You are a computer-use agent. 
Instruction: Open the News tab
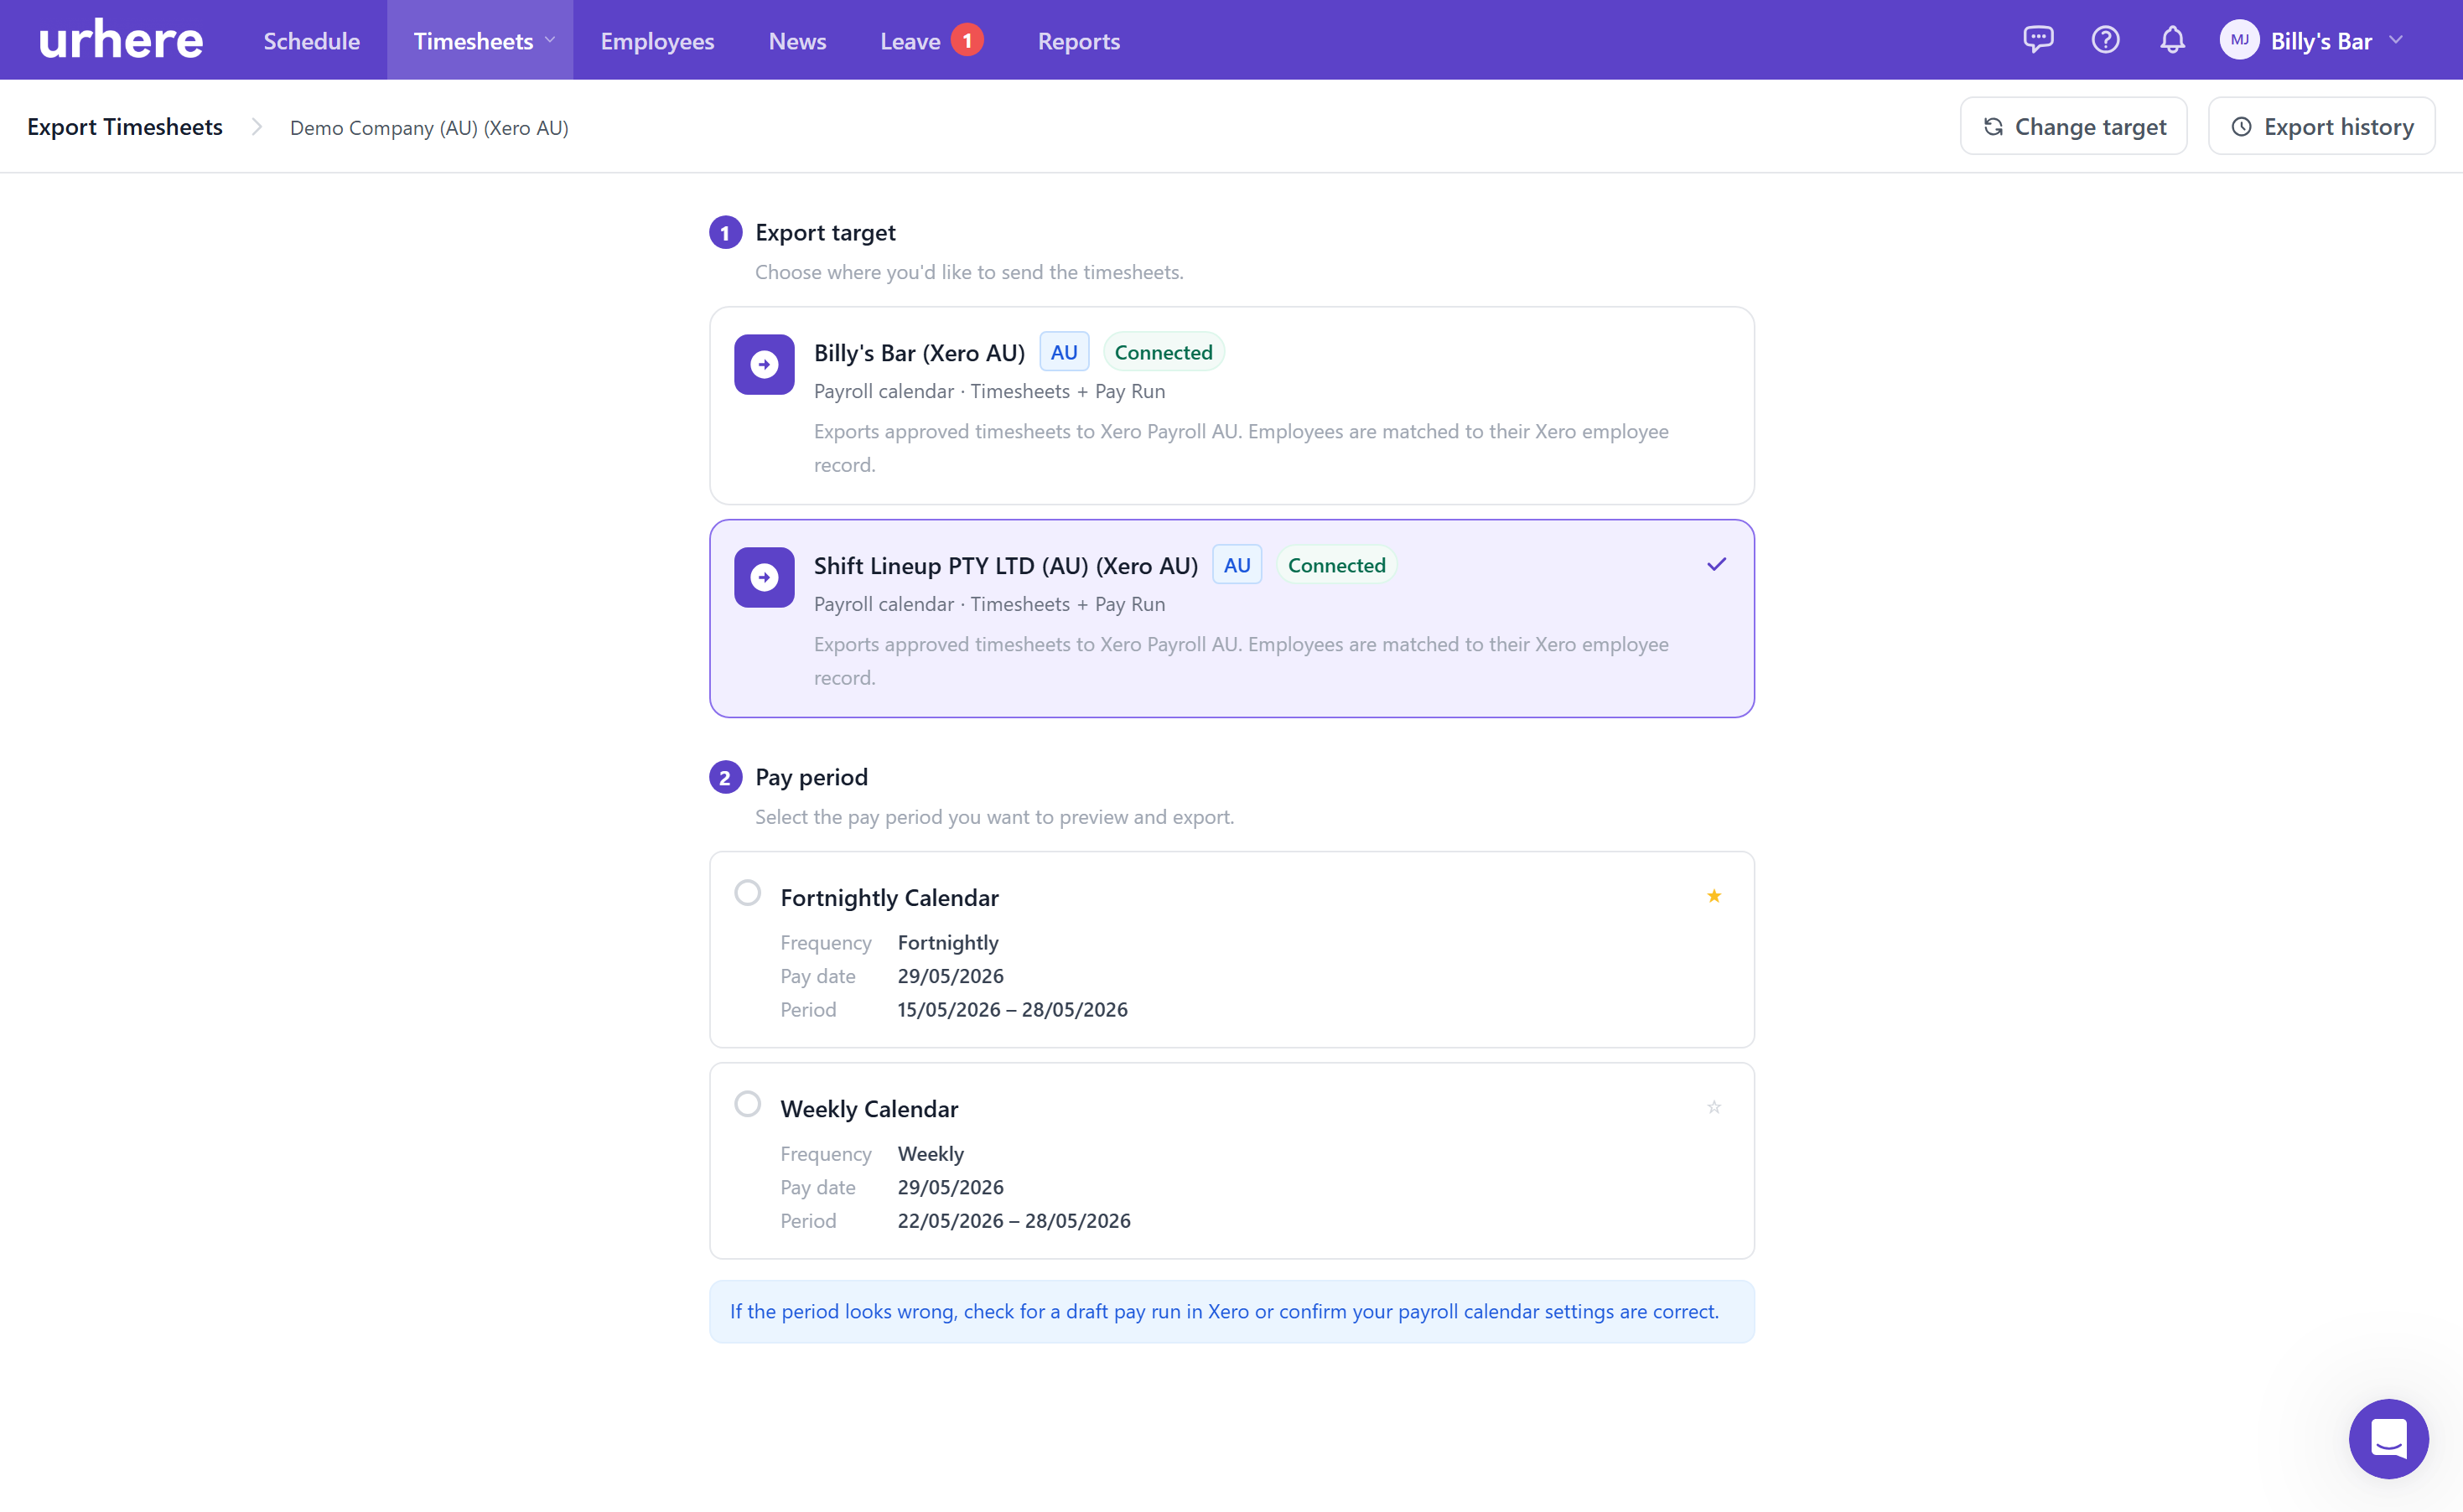797,41
